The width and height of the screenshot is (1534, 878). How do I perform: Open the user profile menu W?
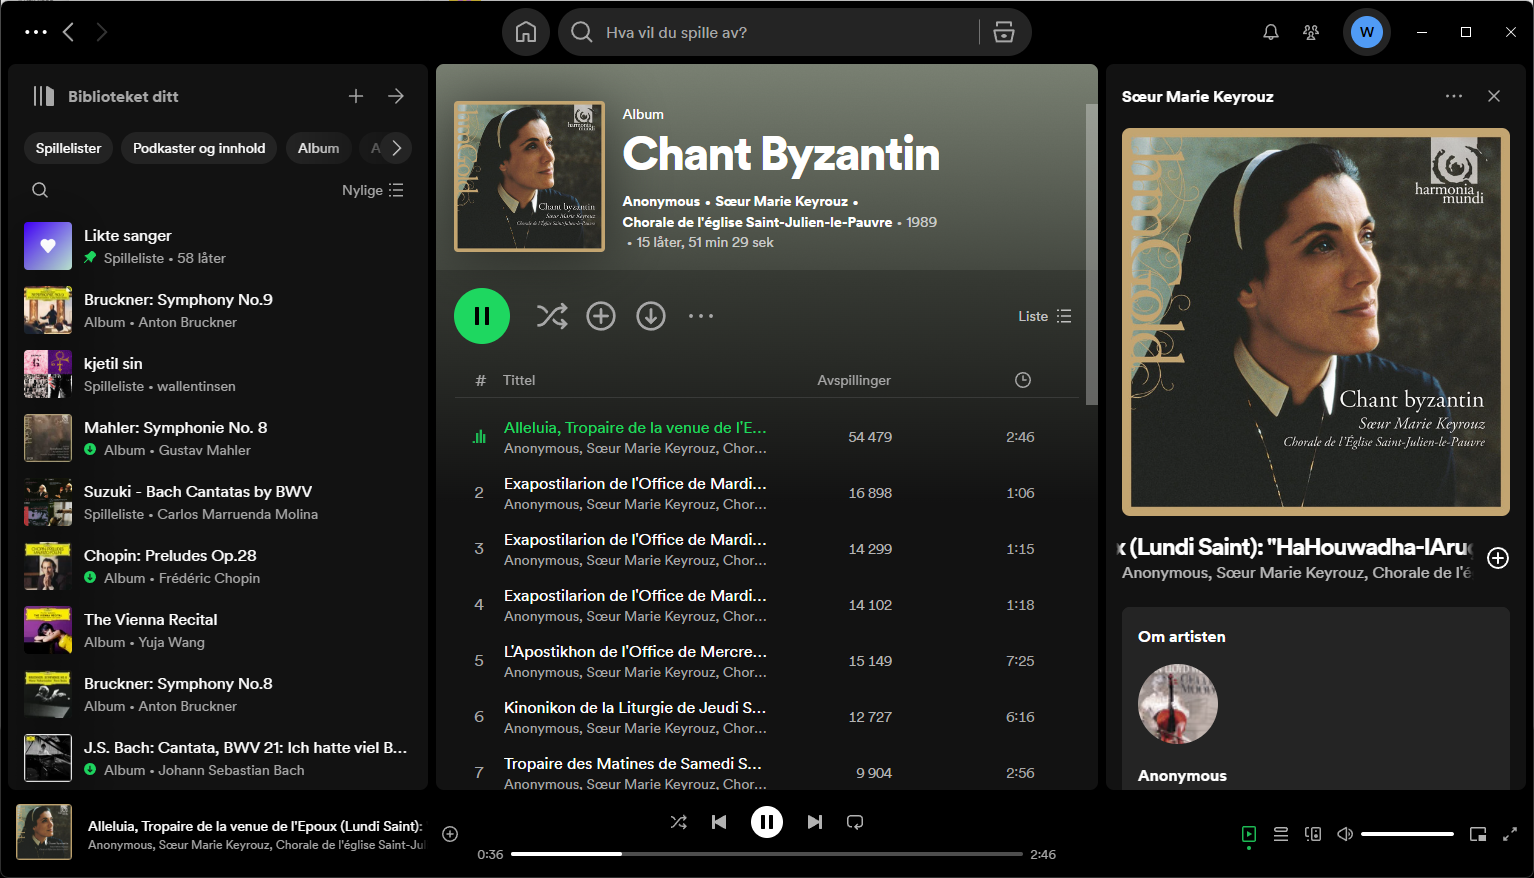1367,32
